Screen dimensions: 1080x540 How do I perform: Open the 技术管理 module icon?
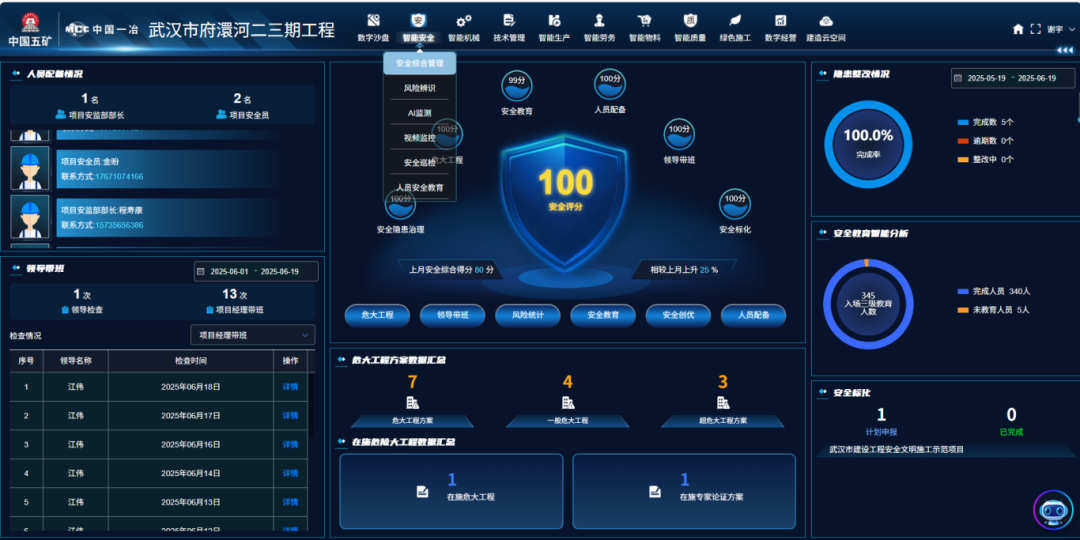click(x=509, y=21)
